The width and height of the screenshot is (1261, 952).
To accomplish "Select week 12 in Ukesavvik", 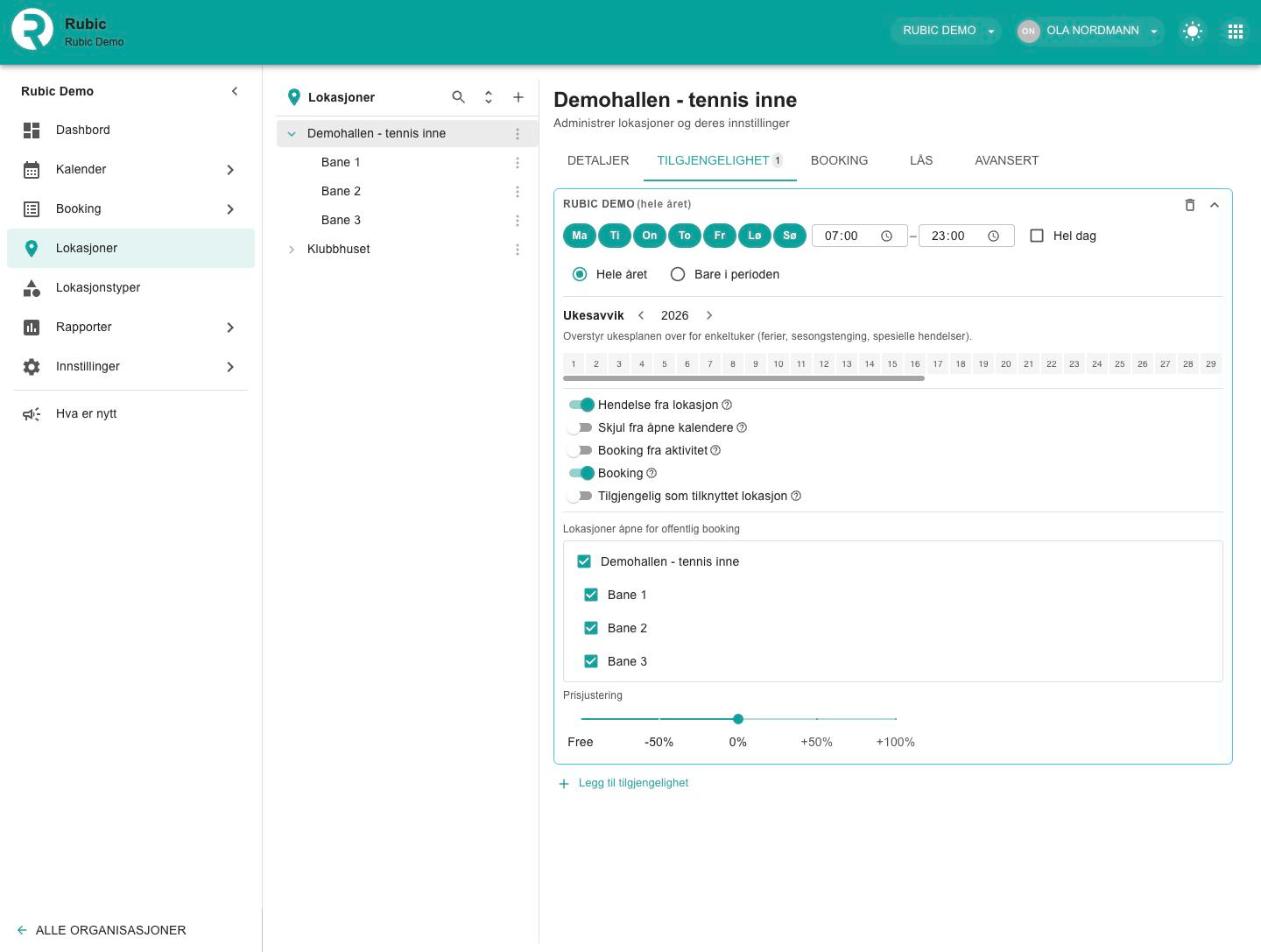I will pyautogui.click(x=824, y=364).
